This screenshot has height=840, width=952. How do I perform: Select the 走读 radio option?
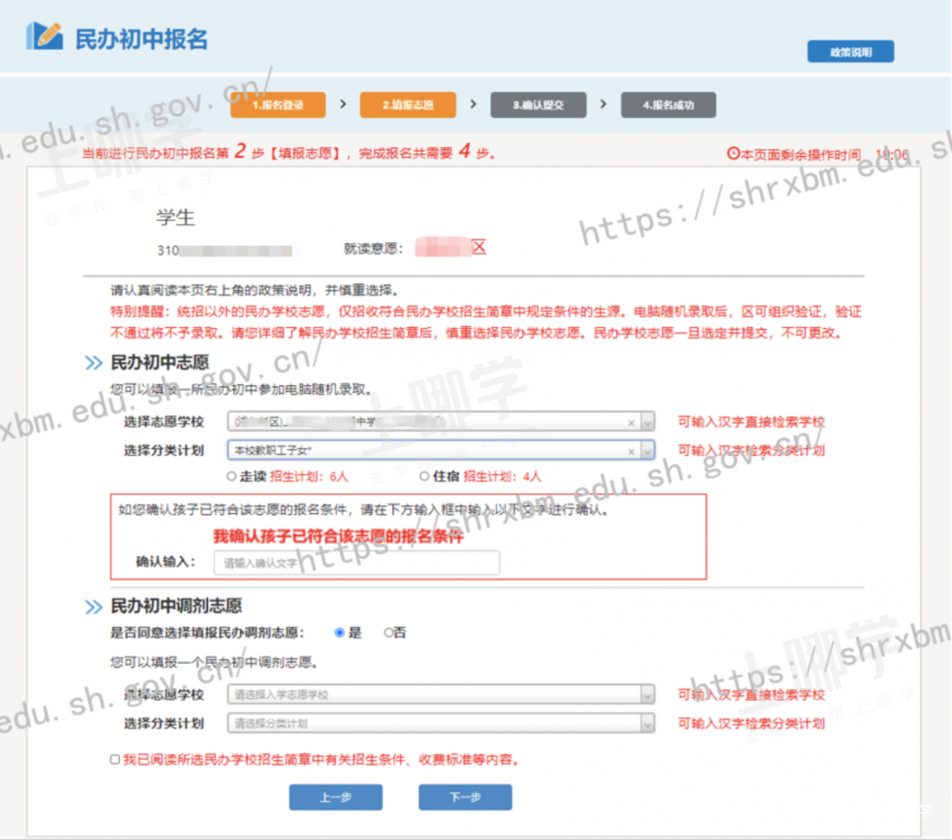[232, 477]
